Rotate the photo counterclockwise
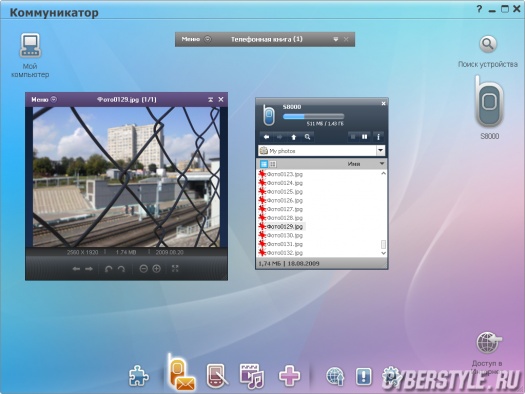Screen dimensions: 525x394 (x=108, y=269)
